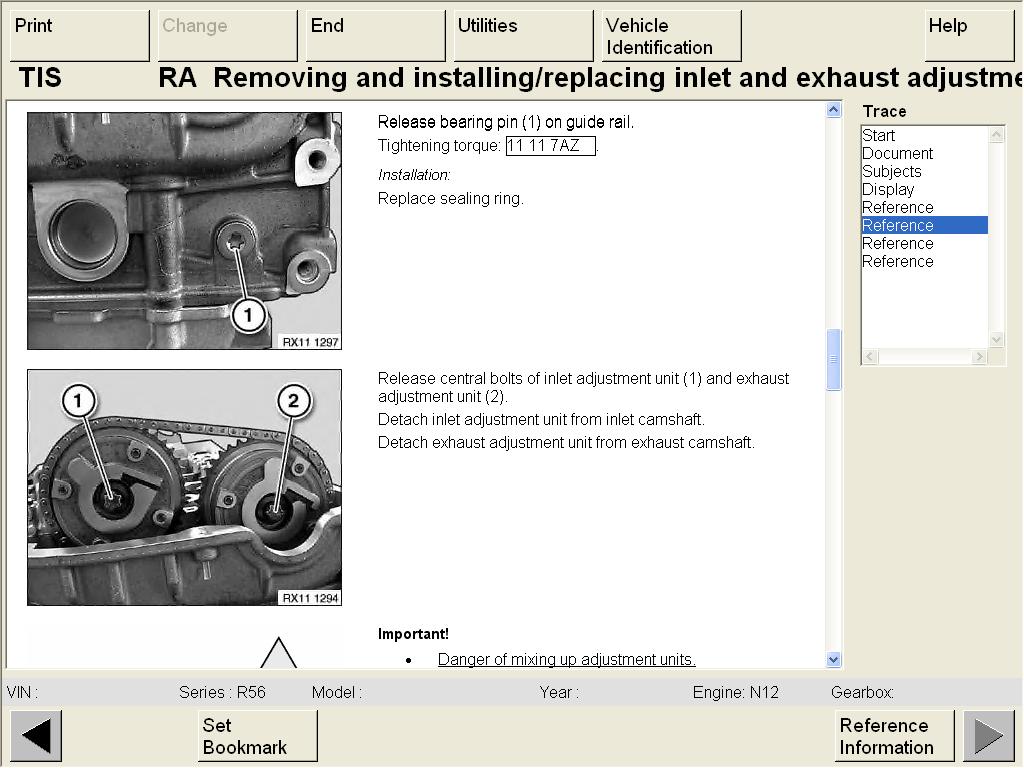Select 'Start' in the Trace list
The height and width of the screenshot is (768, 1024).
coord(879,136)
